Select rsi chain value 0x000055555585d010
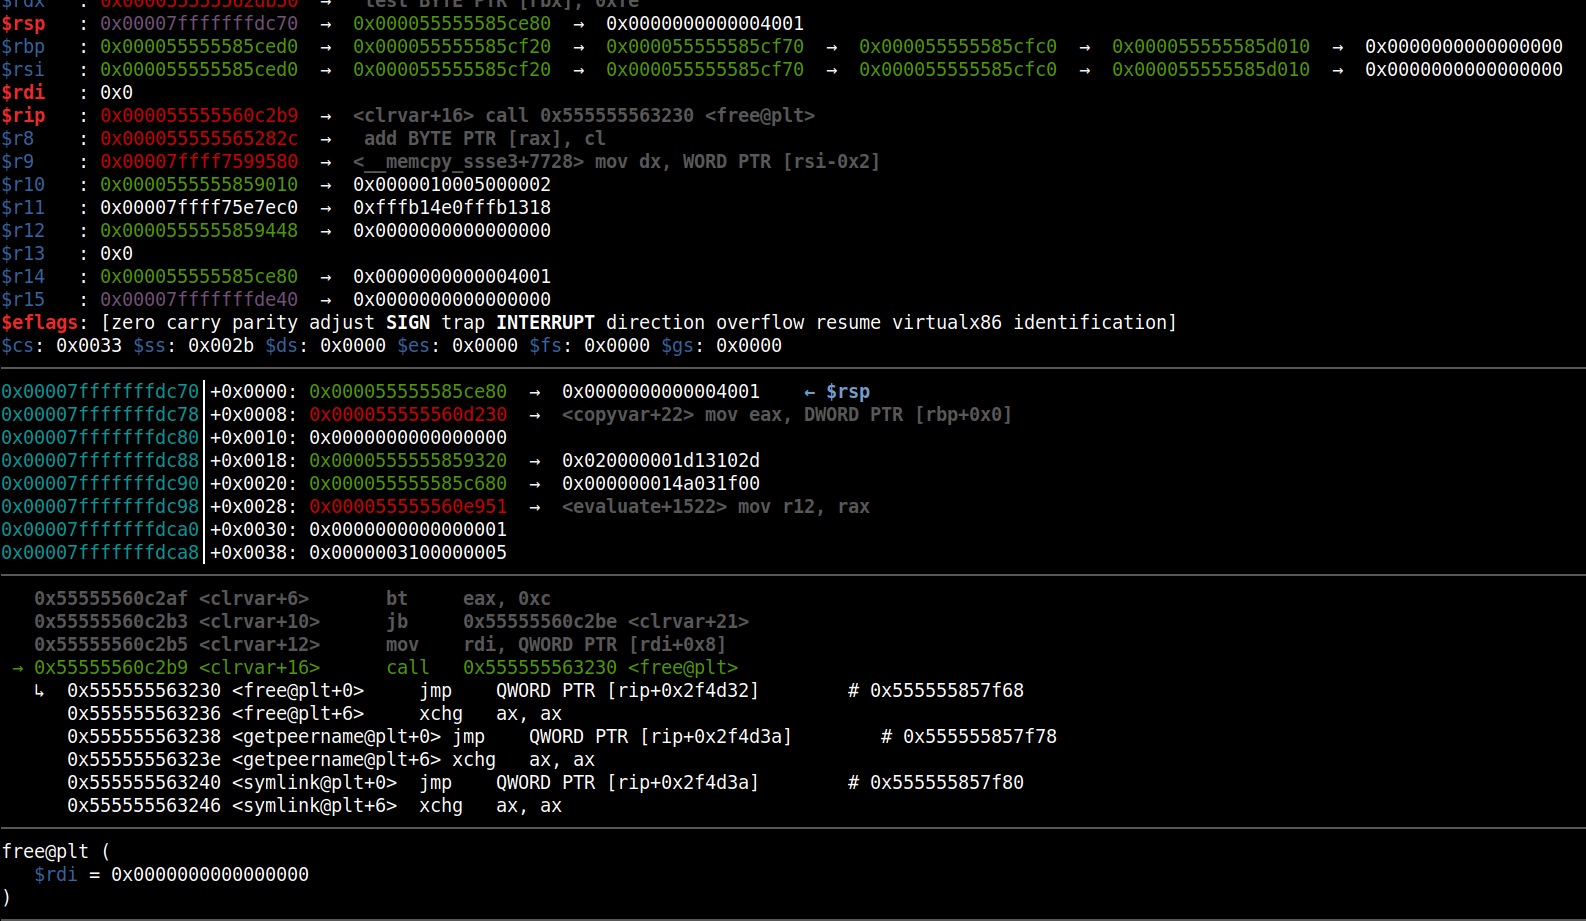Viewport: 1586px width, 921px height. pyautogui.click(x=1211, y=69)
